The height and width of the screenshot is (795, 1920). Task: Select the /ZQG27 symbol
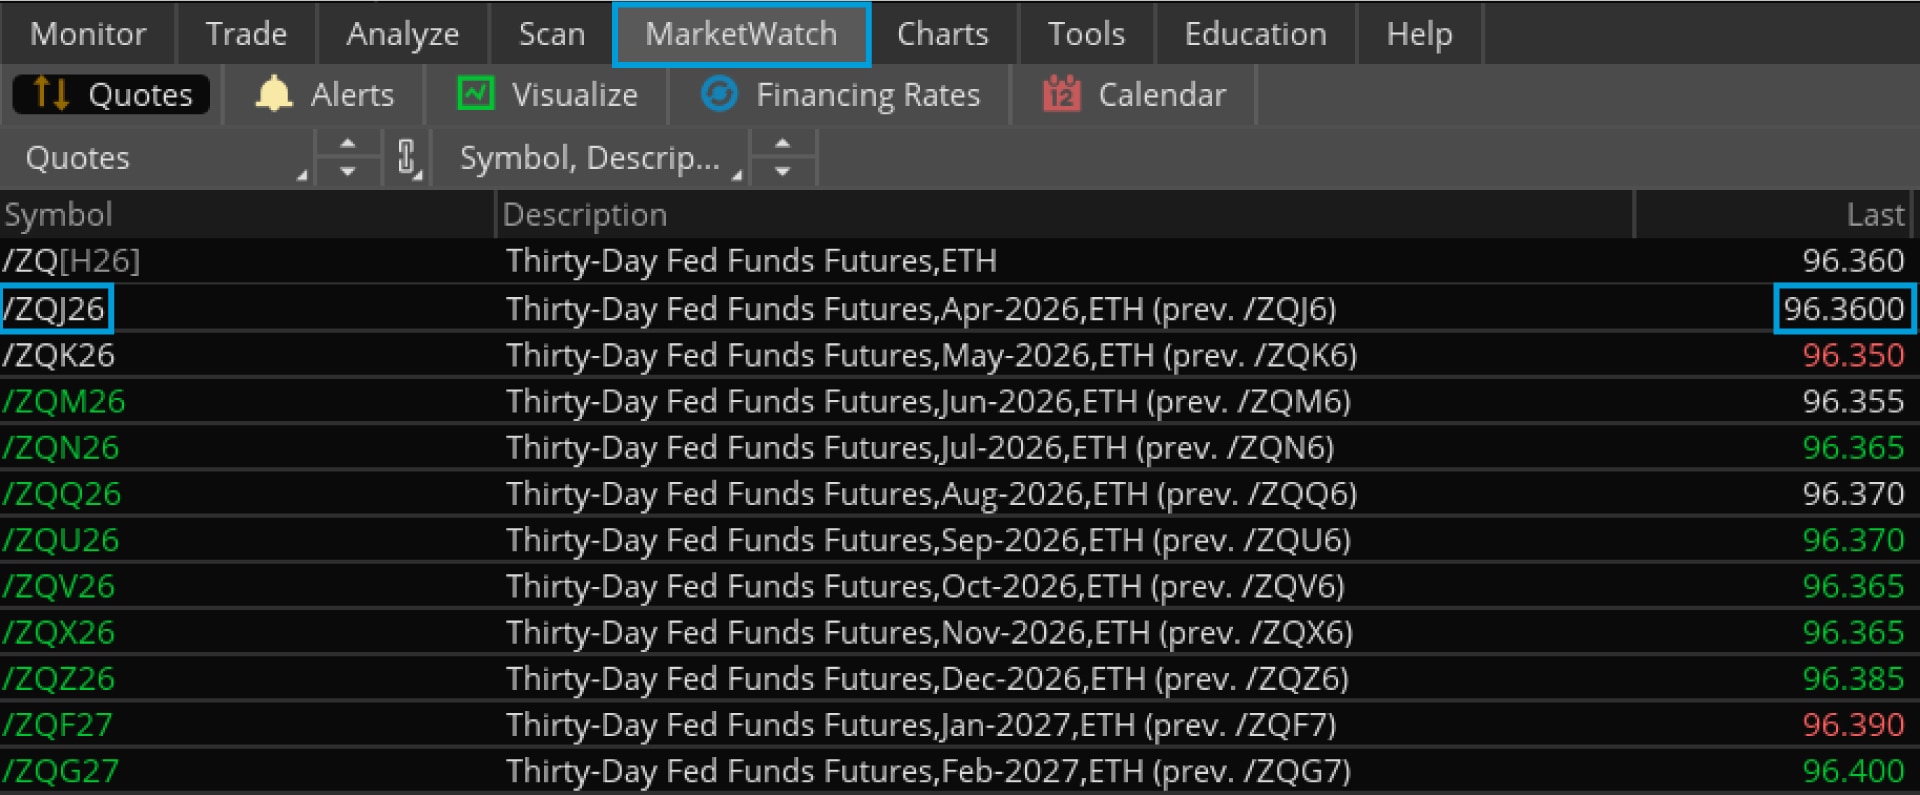(60, 771)
